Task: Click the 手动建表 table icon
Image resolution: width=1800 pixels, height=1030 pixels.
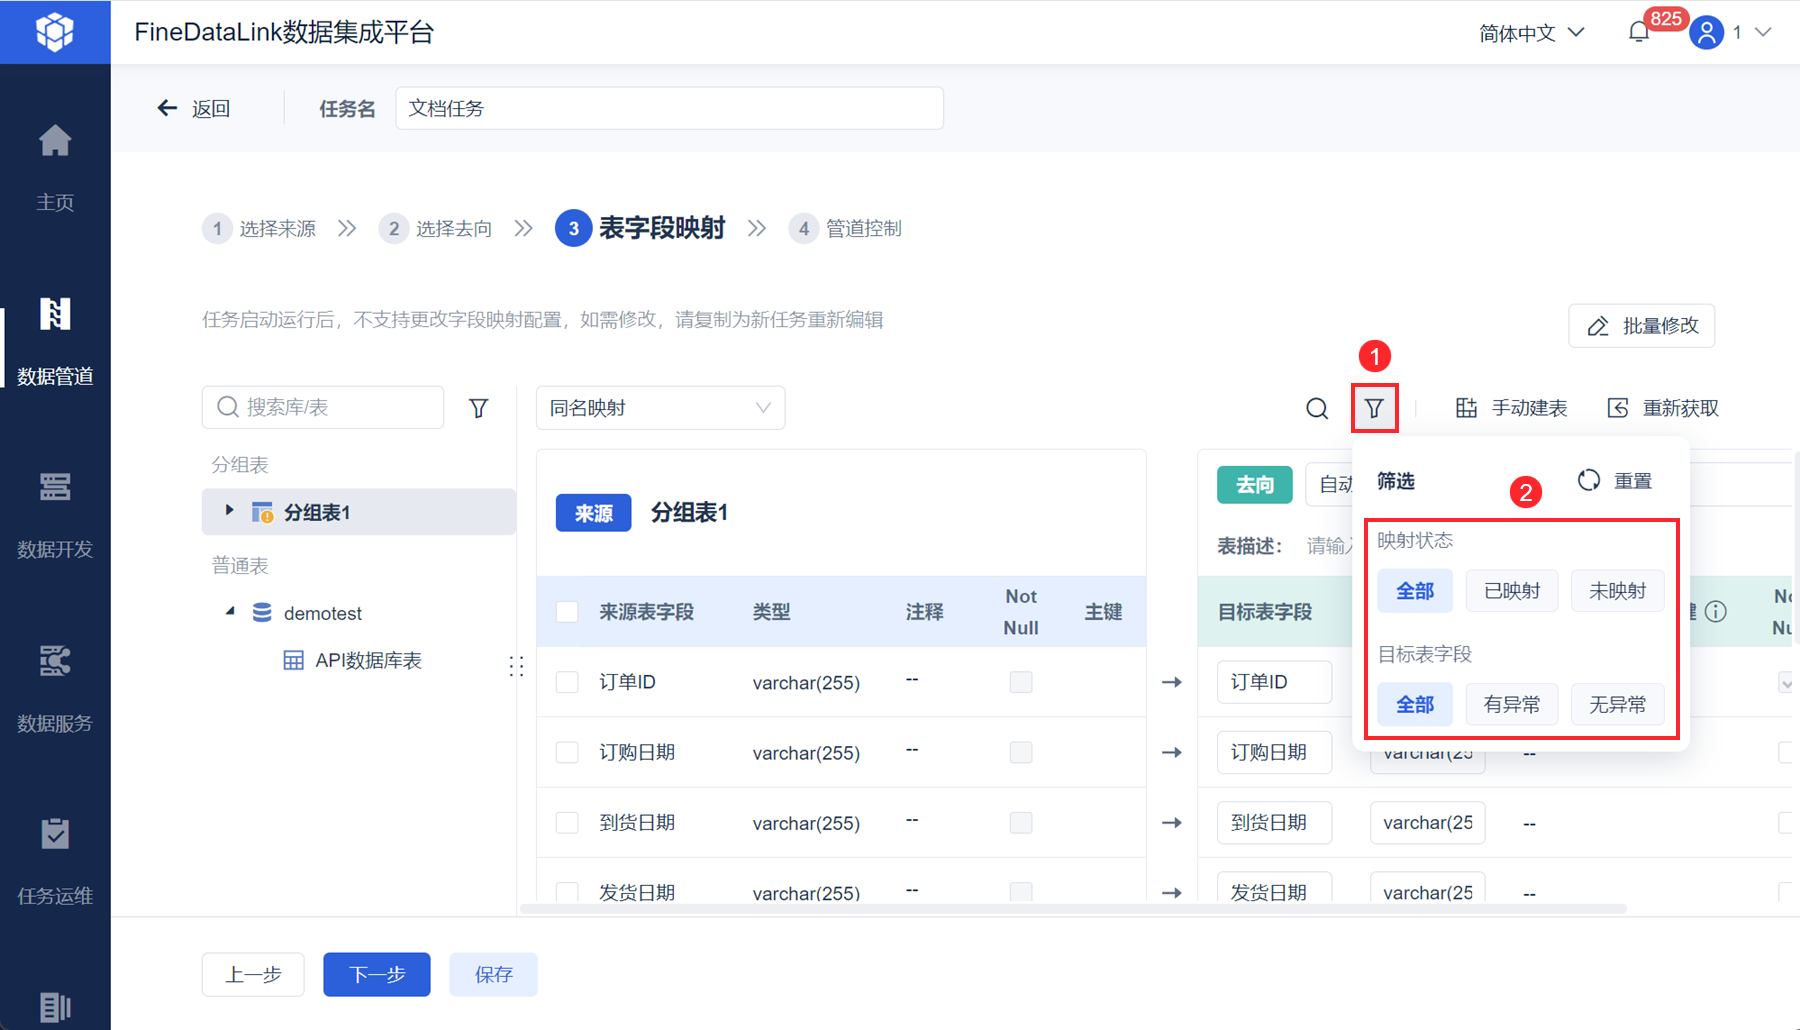Action: 1466,408
